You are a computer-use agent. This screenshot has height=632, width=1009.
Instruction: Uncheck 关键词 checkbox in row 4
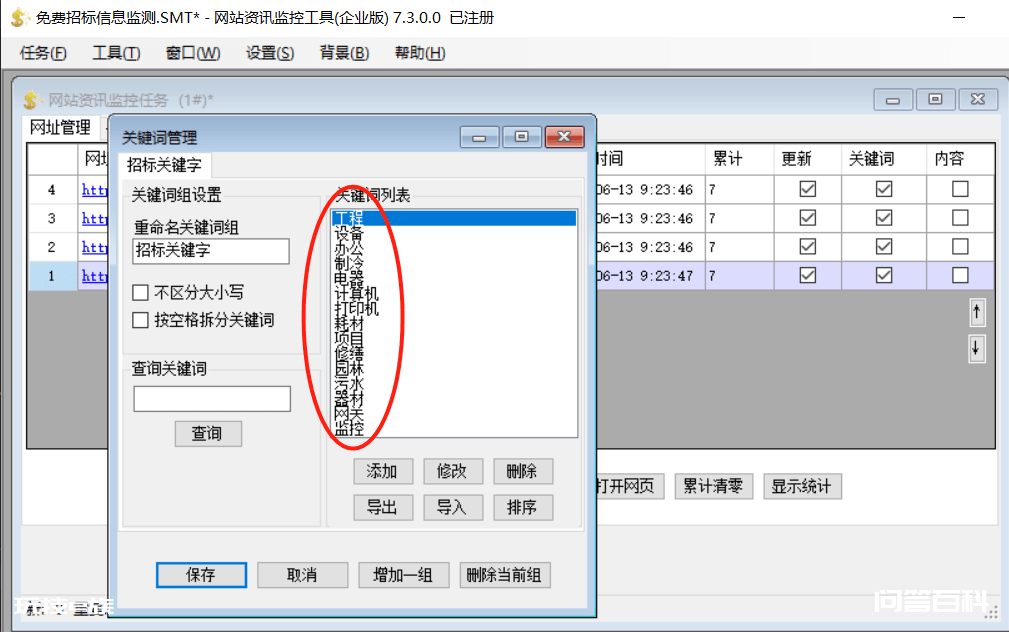(x=884, y=189)
